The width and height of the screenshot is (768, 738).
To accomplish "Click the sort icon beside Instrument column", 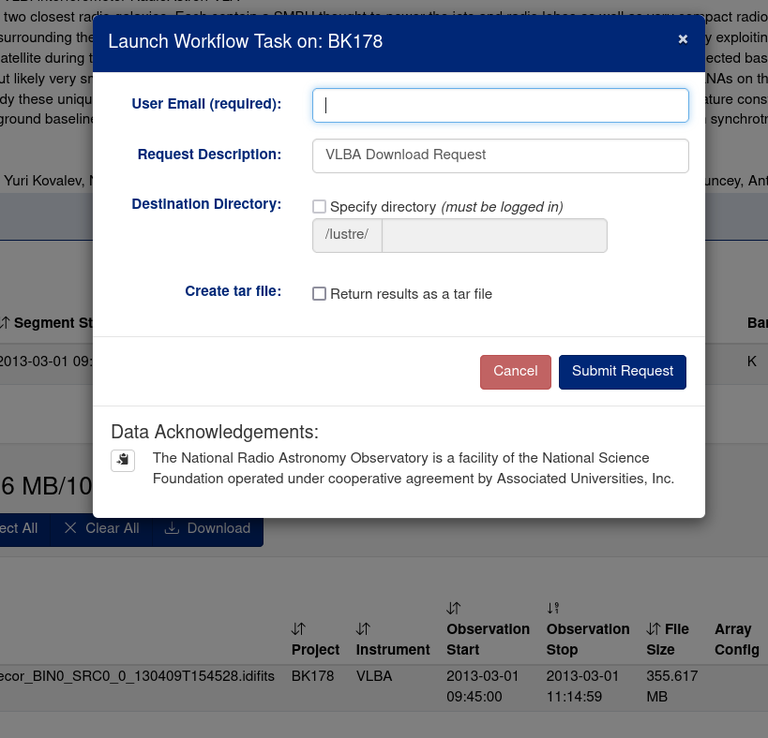I will [x=362, y=629].
